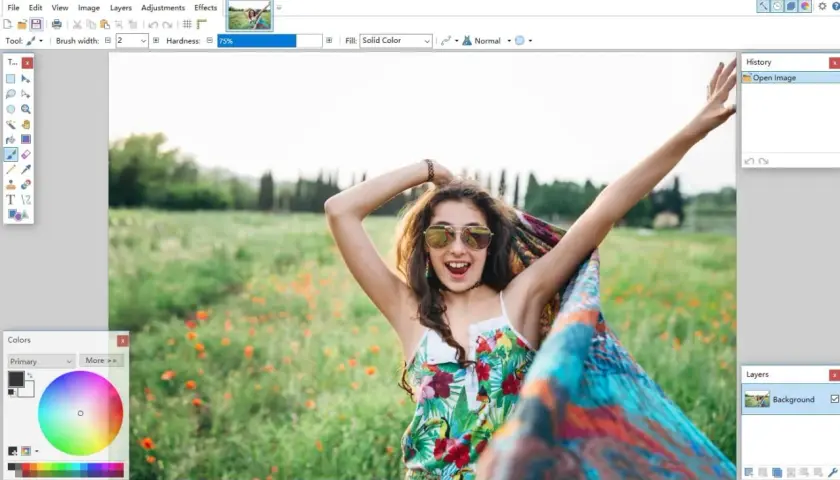
Task: Open the Primary color dropdown
Action: click(41, 361)
